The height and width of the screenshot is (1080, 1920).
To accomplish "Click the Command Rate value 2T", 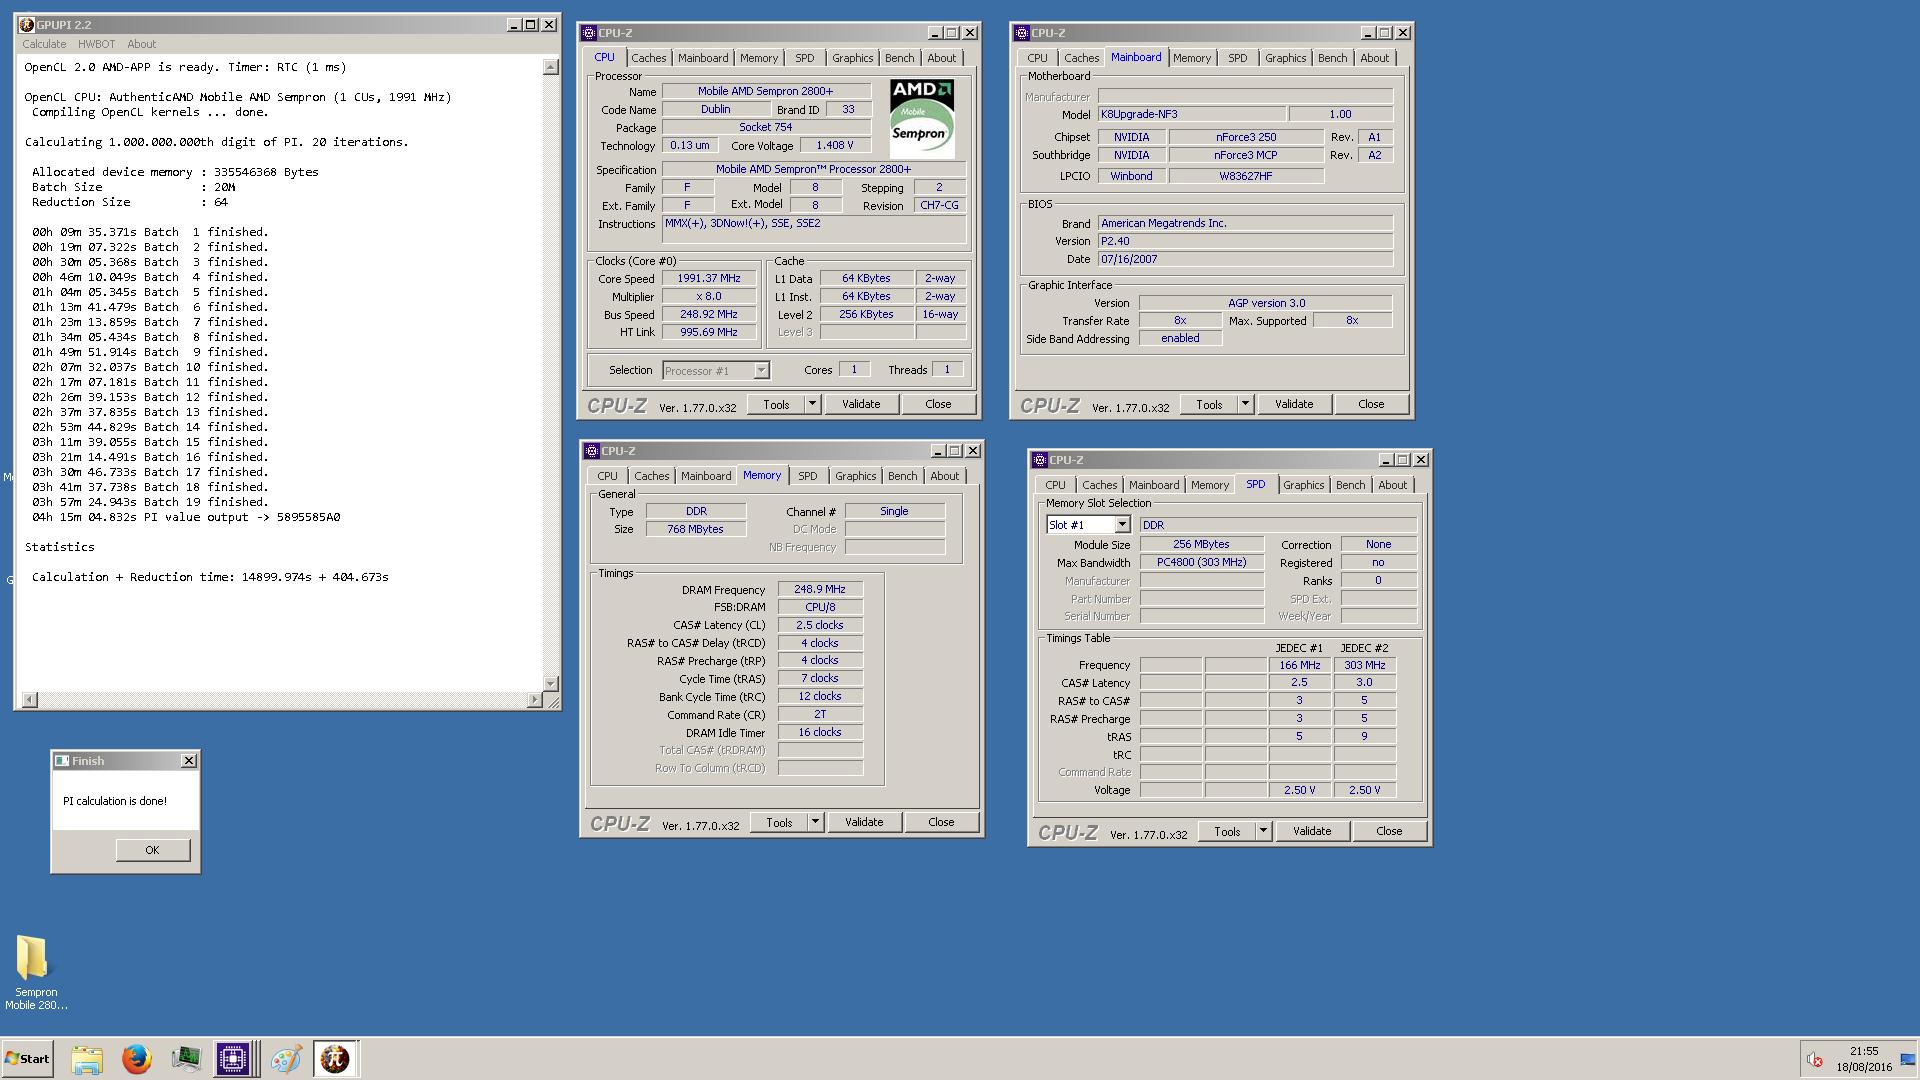I will pos(819,714).
